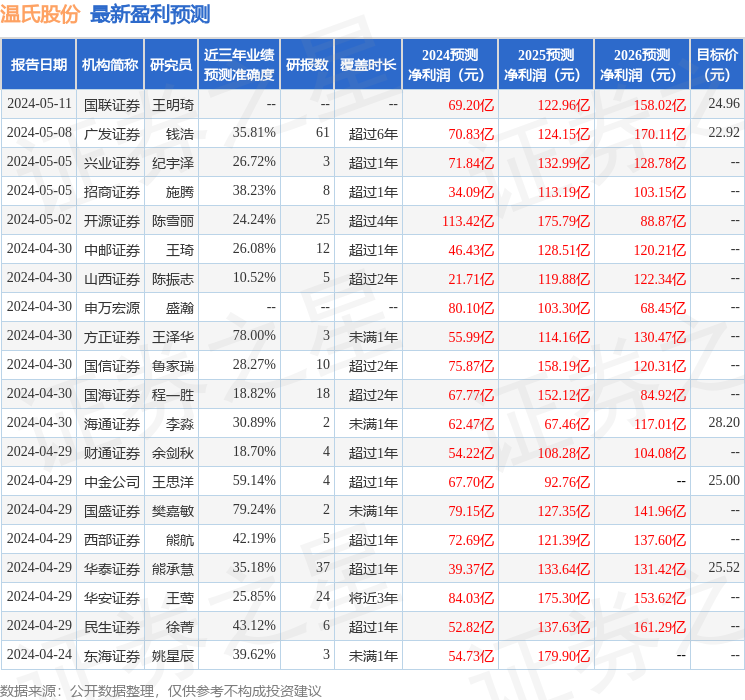The image size is (745, 700).
Task: Click the 东海证券 institution cell
Action: point(112,656)
